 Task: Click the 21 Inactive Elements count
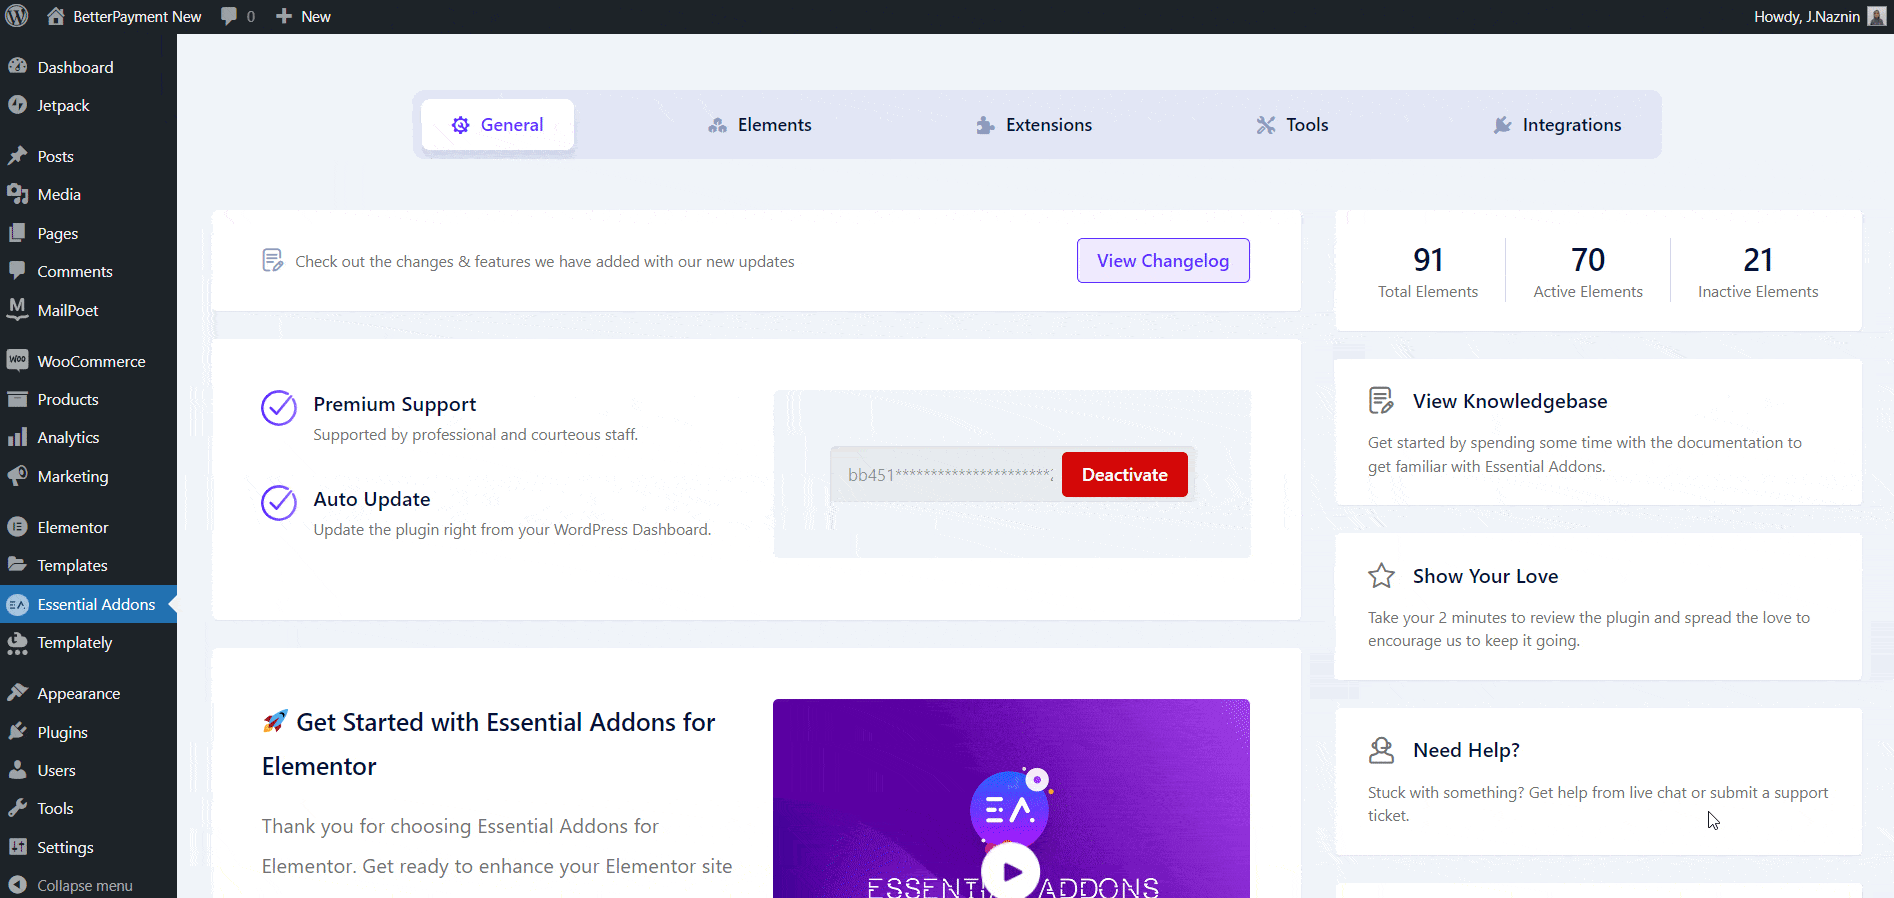(1758, 260)
